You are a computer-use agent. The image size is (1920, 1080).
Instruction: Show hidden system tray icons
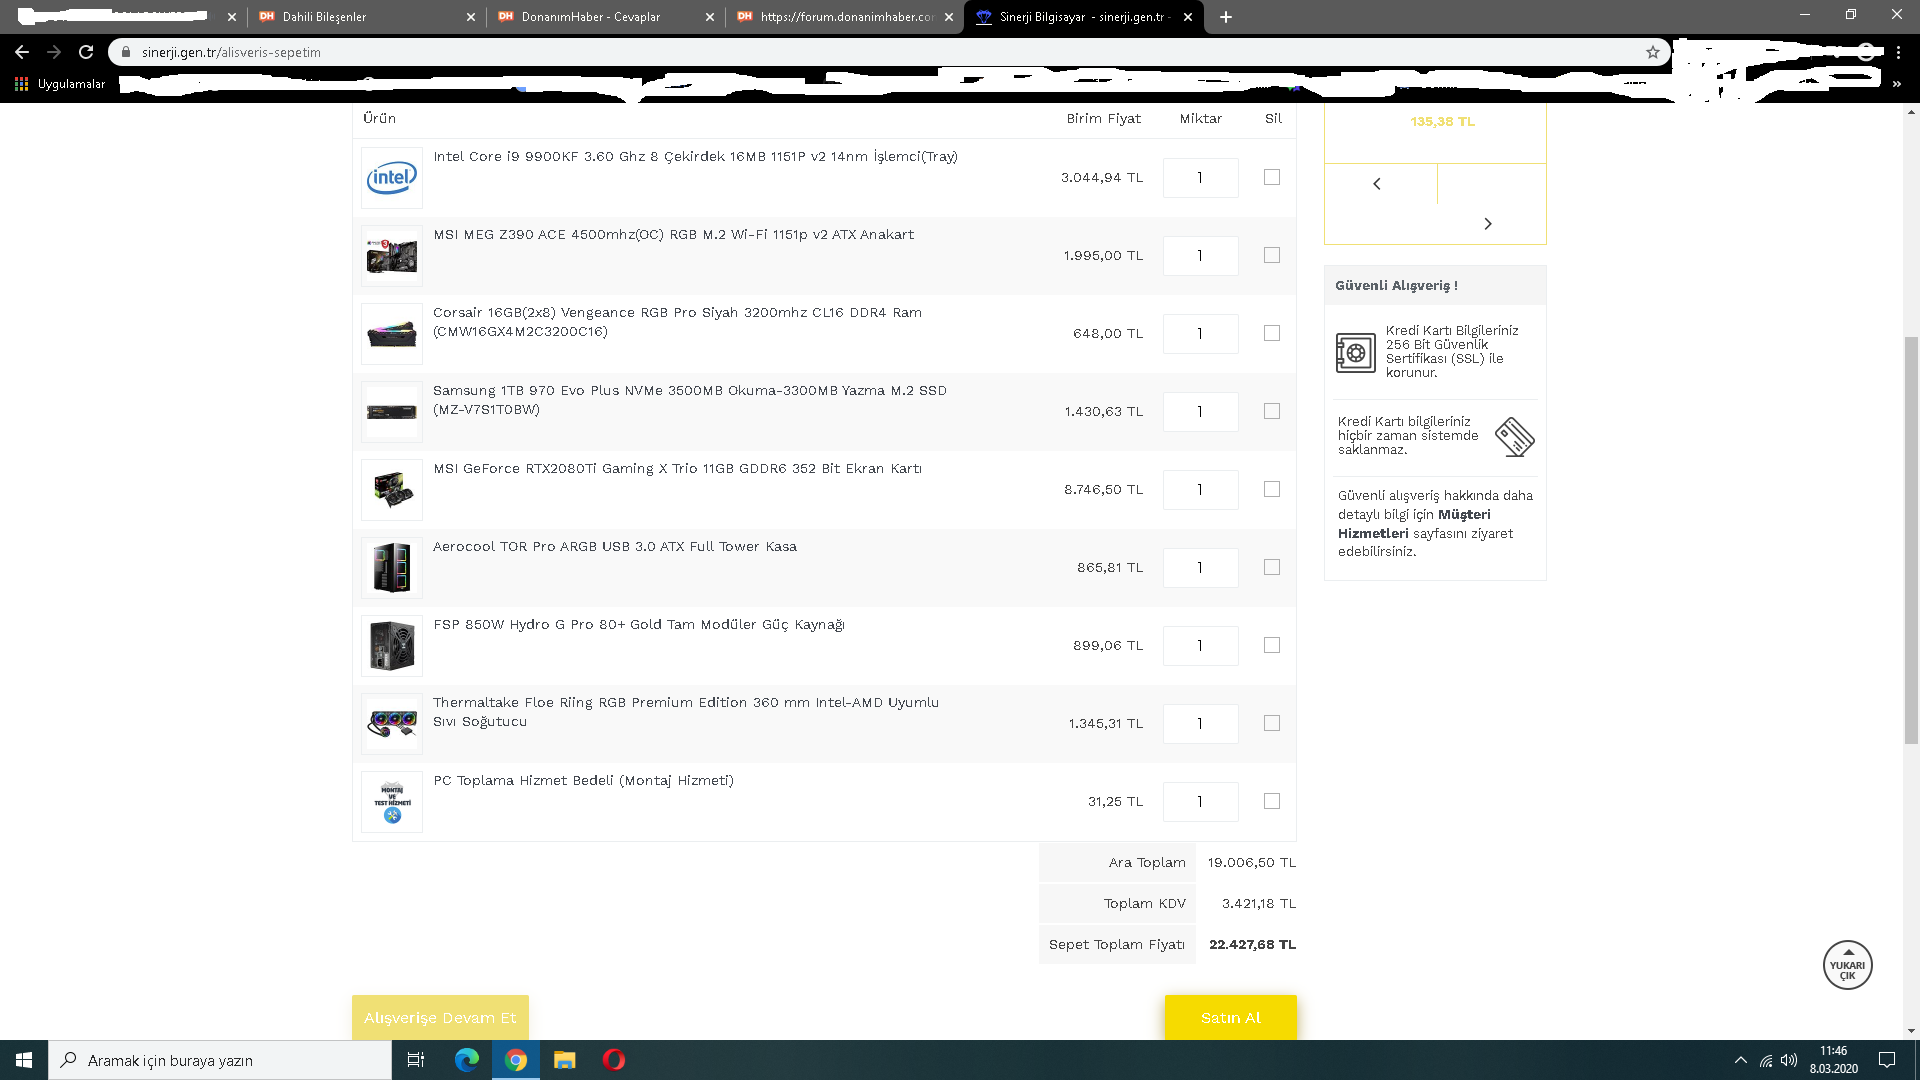pos(1741,1060)
